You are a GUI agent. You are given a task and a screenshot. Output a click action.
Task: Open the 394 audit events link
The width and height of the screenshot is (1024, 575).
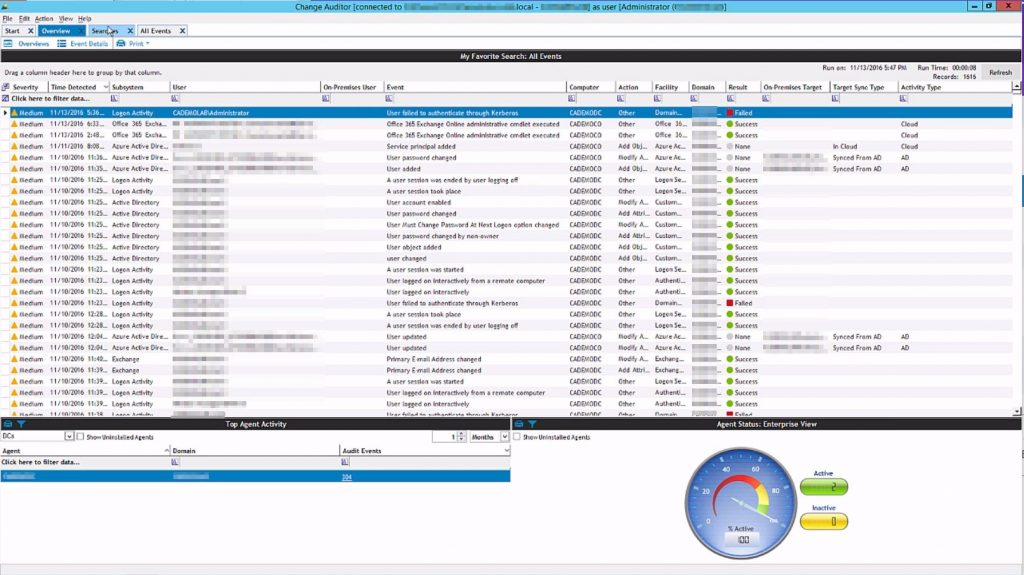click(347, 476)
